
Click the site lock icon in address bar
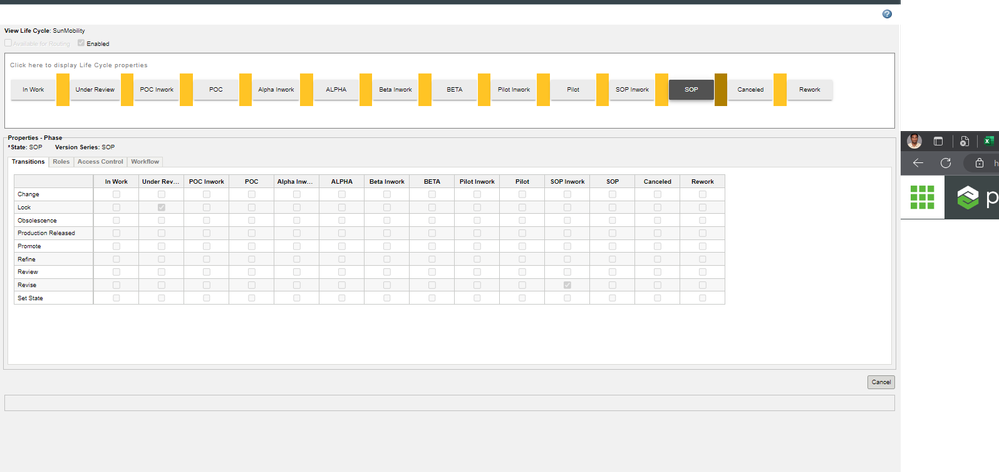click(979, 163)
